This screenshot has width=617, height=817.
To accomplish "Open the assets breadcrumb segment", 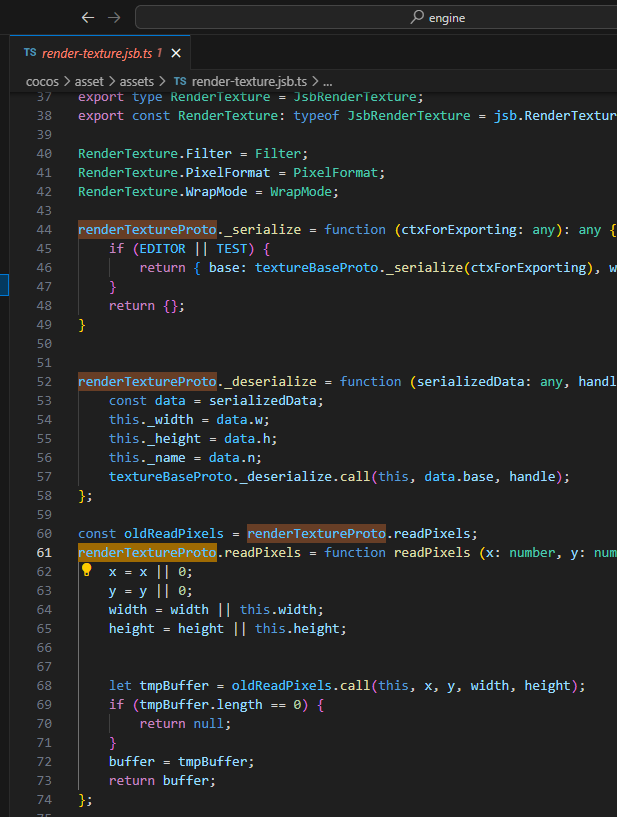I will [x=137, y=82].
